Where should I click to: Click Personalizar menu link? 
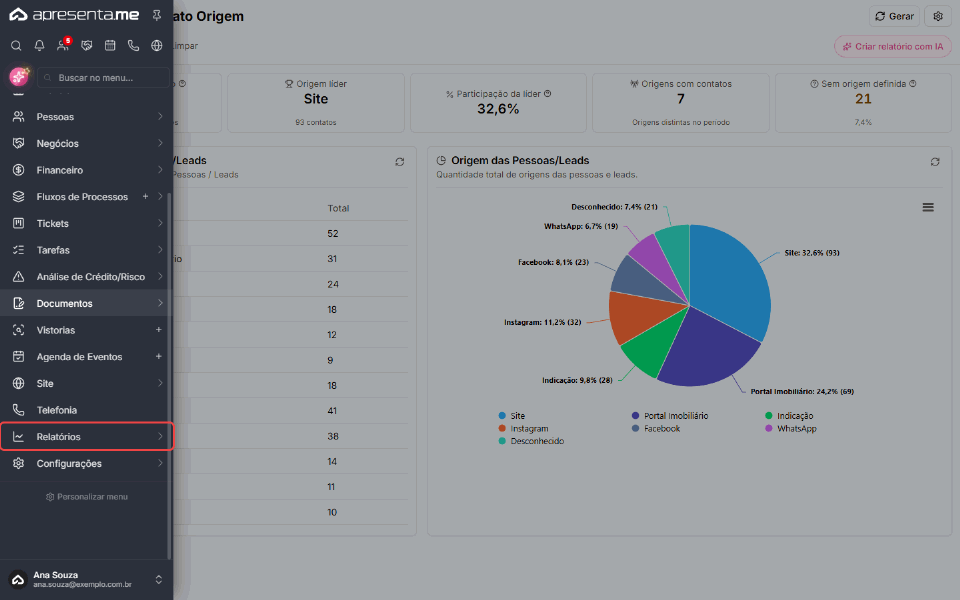click(x=87, y=497)
